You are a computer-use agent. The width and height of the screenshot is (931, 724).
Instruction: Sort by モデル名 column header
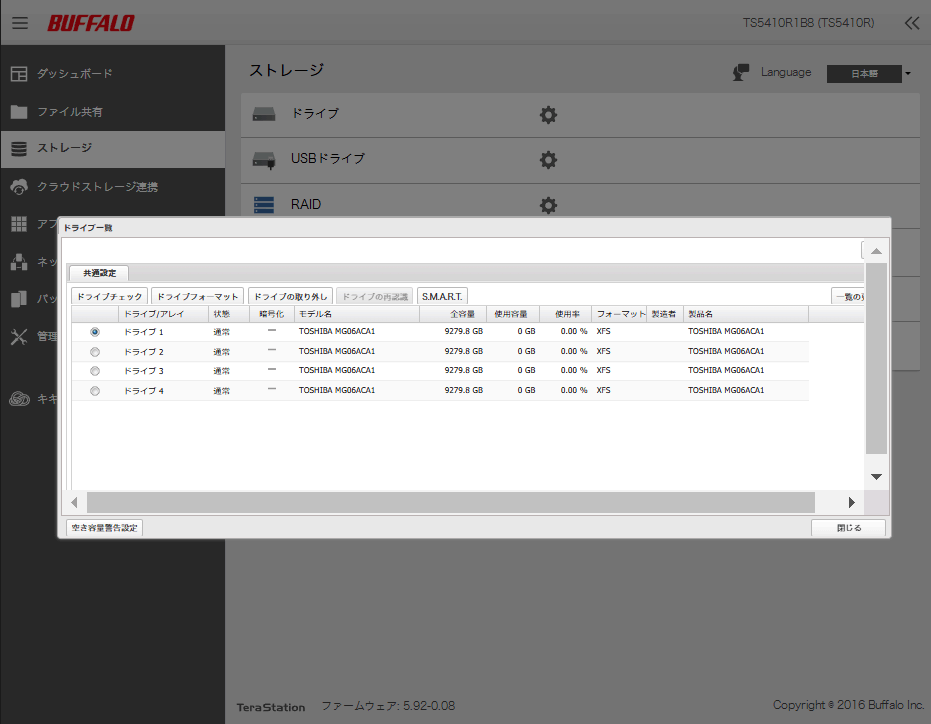357,314
